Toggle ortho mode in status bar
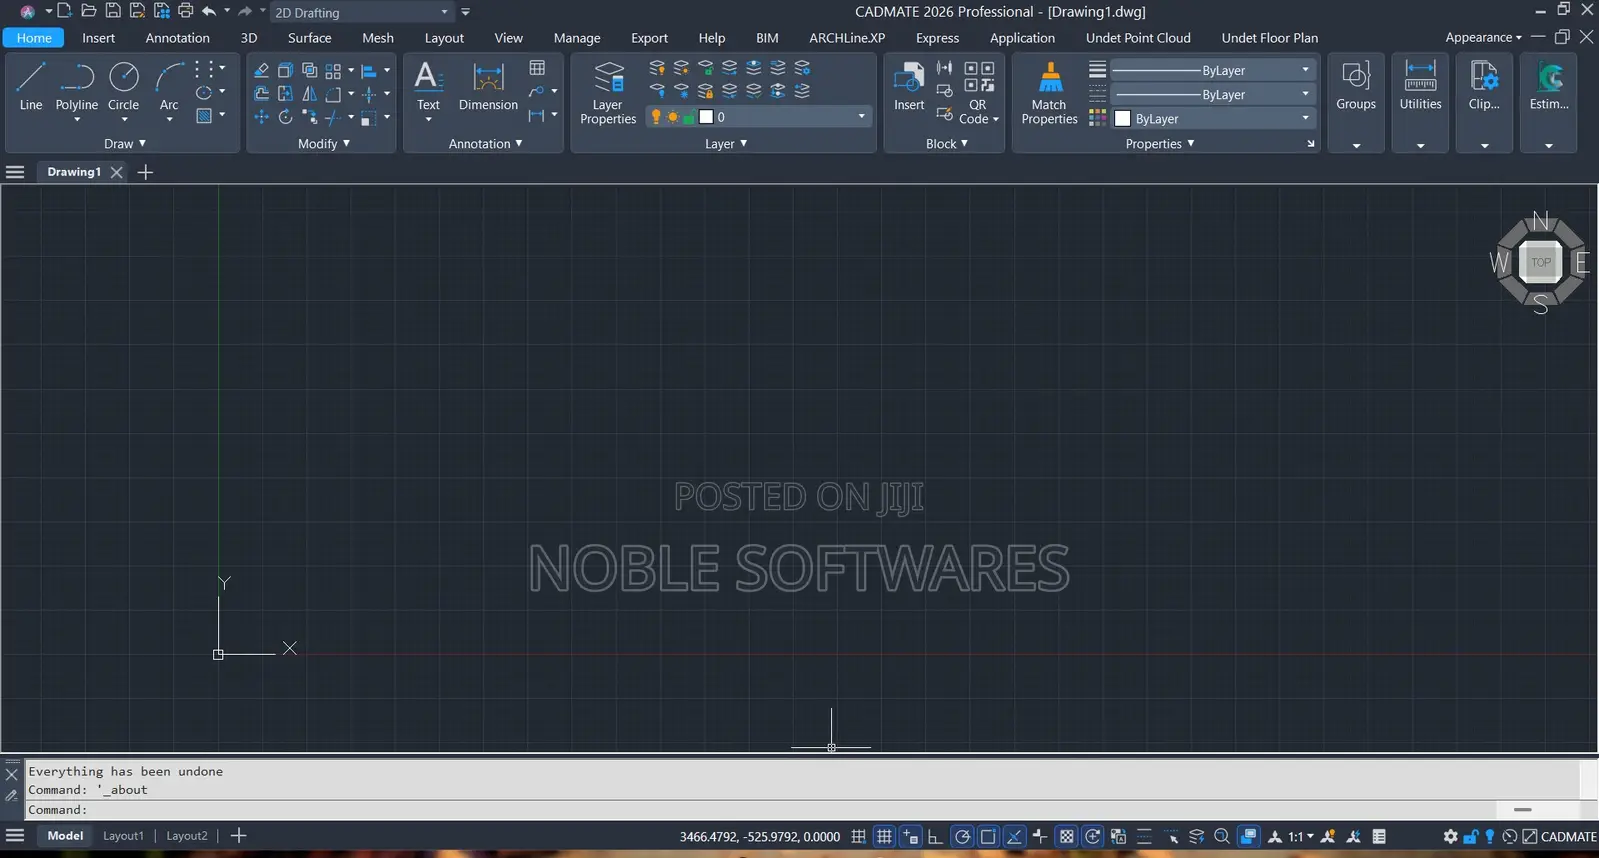Screen dimensions: 1599x858 935,836
